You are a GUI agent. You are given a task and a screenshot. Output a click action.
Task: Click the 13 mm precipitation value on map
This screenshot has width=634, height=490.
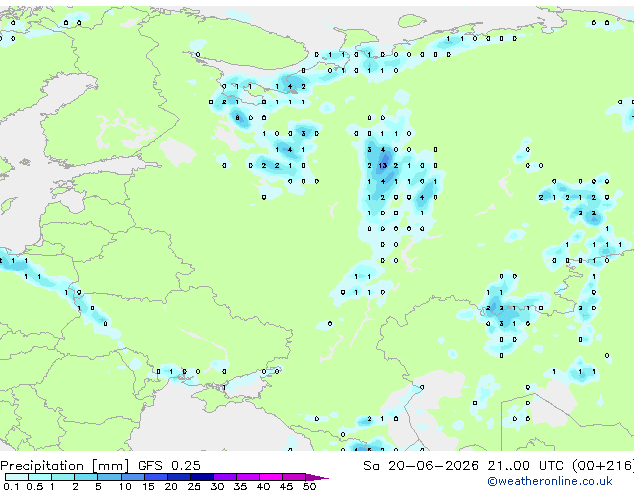[x=383, y=165]
